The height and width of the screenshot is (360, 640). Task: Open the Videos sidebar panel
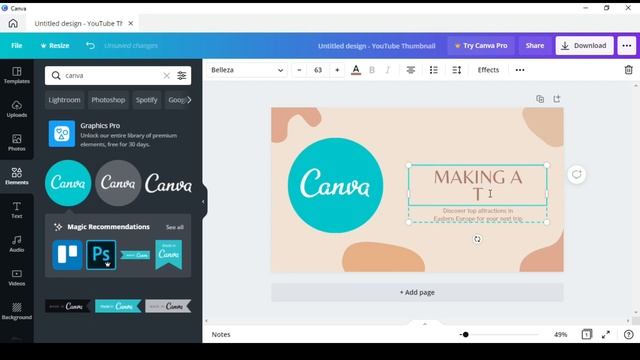point(17,278)
